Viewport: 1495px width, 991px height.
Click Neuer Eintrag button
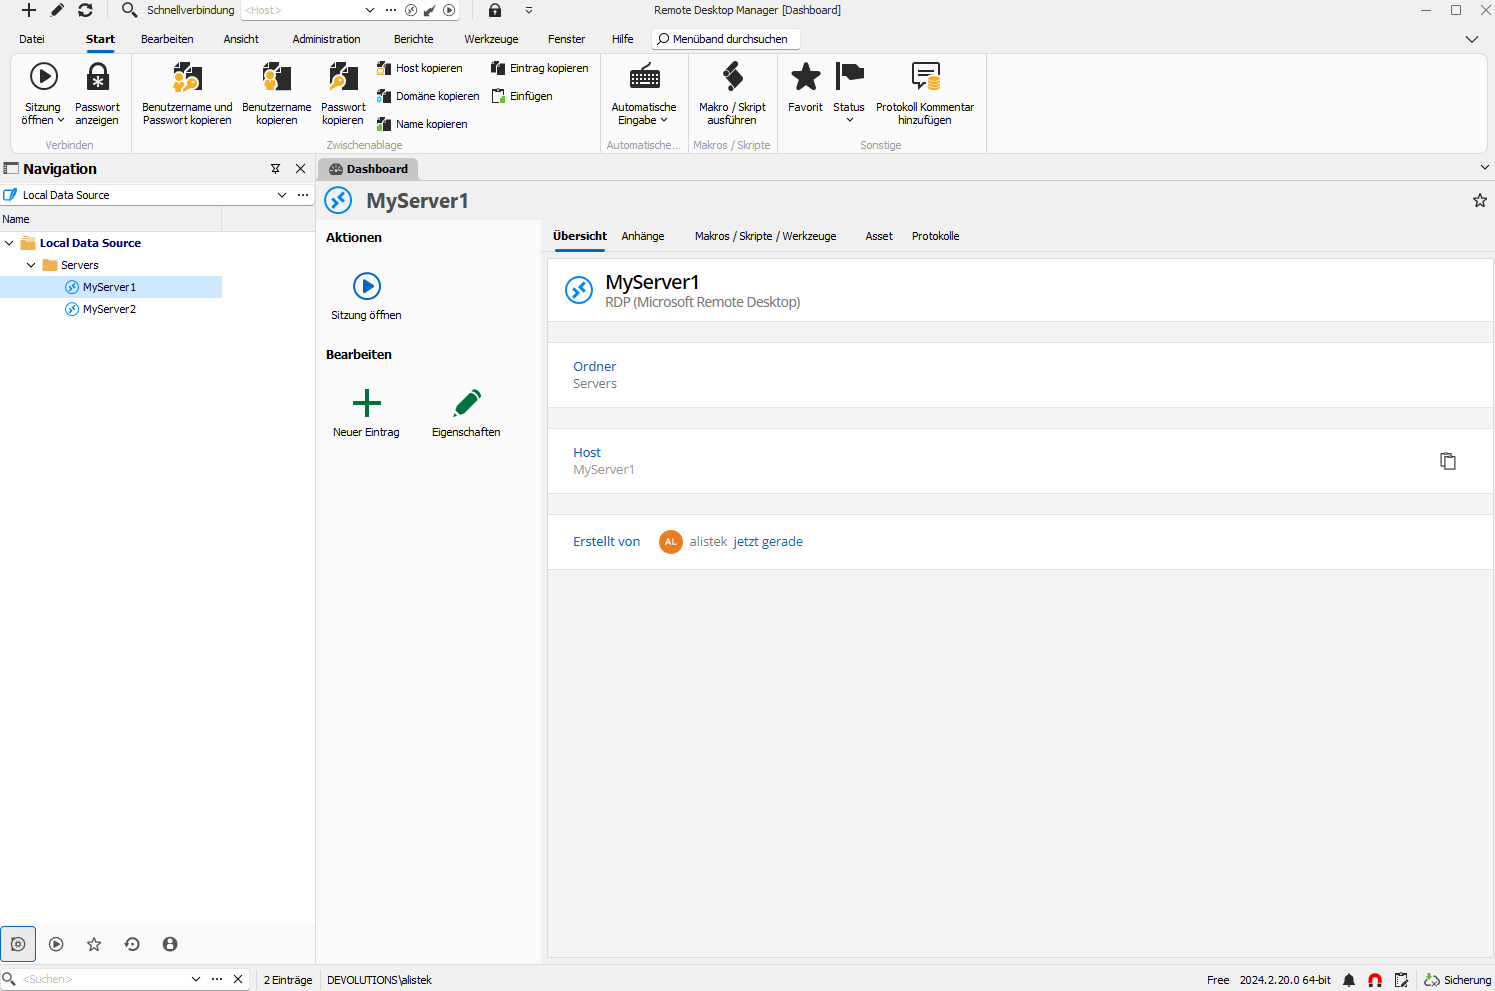coord(366,414)
